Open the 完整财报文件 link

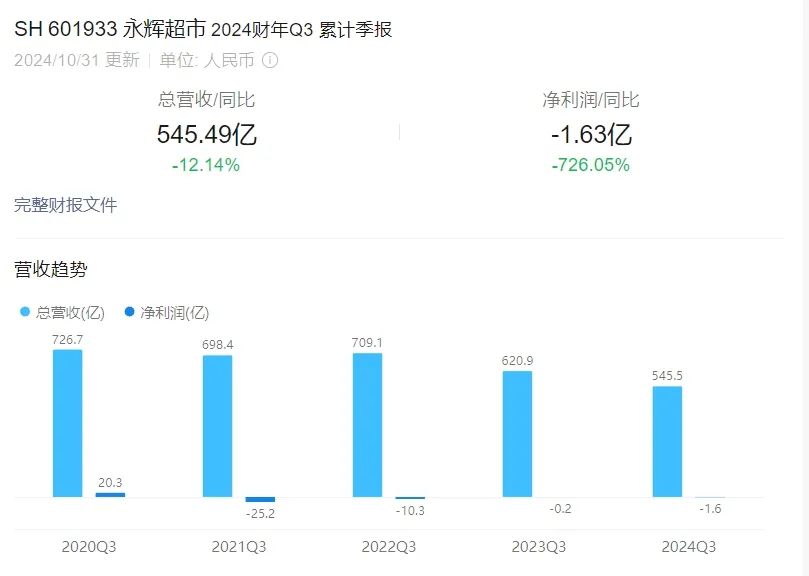(x=66, y=205)
